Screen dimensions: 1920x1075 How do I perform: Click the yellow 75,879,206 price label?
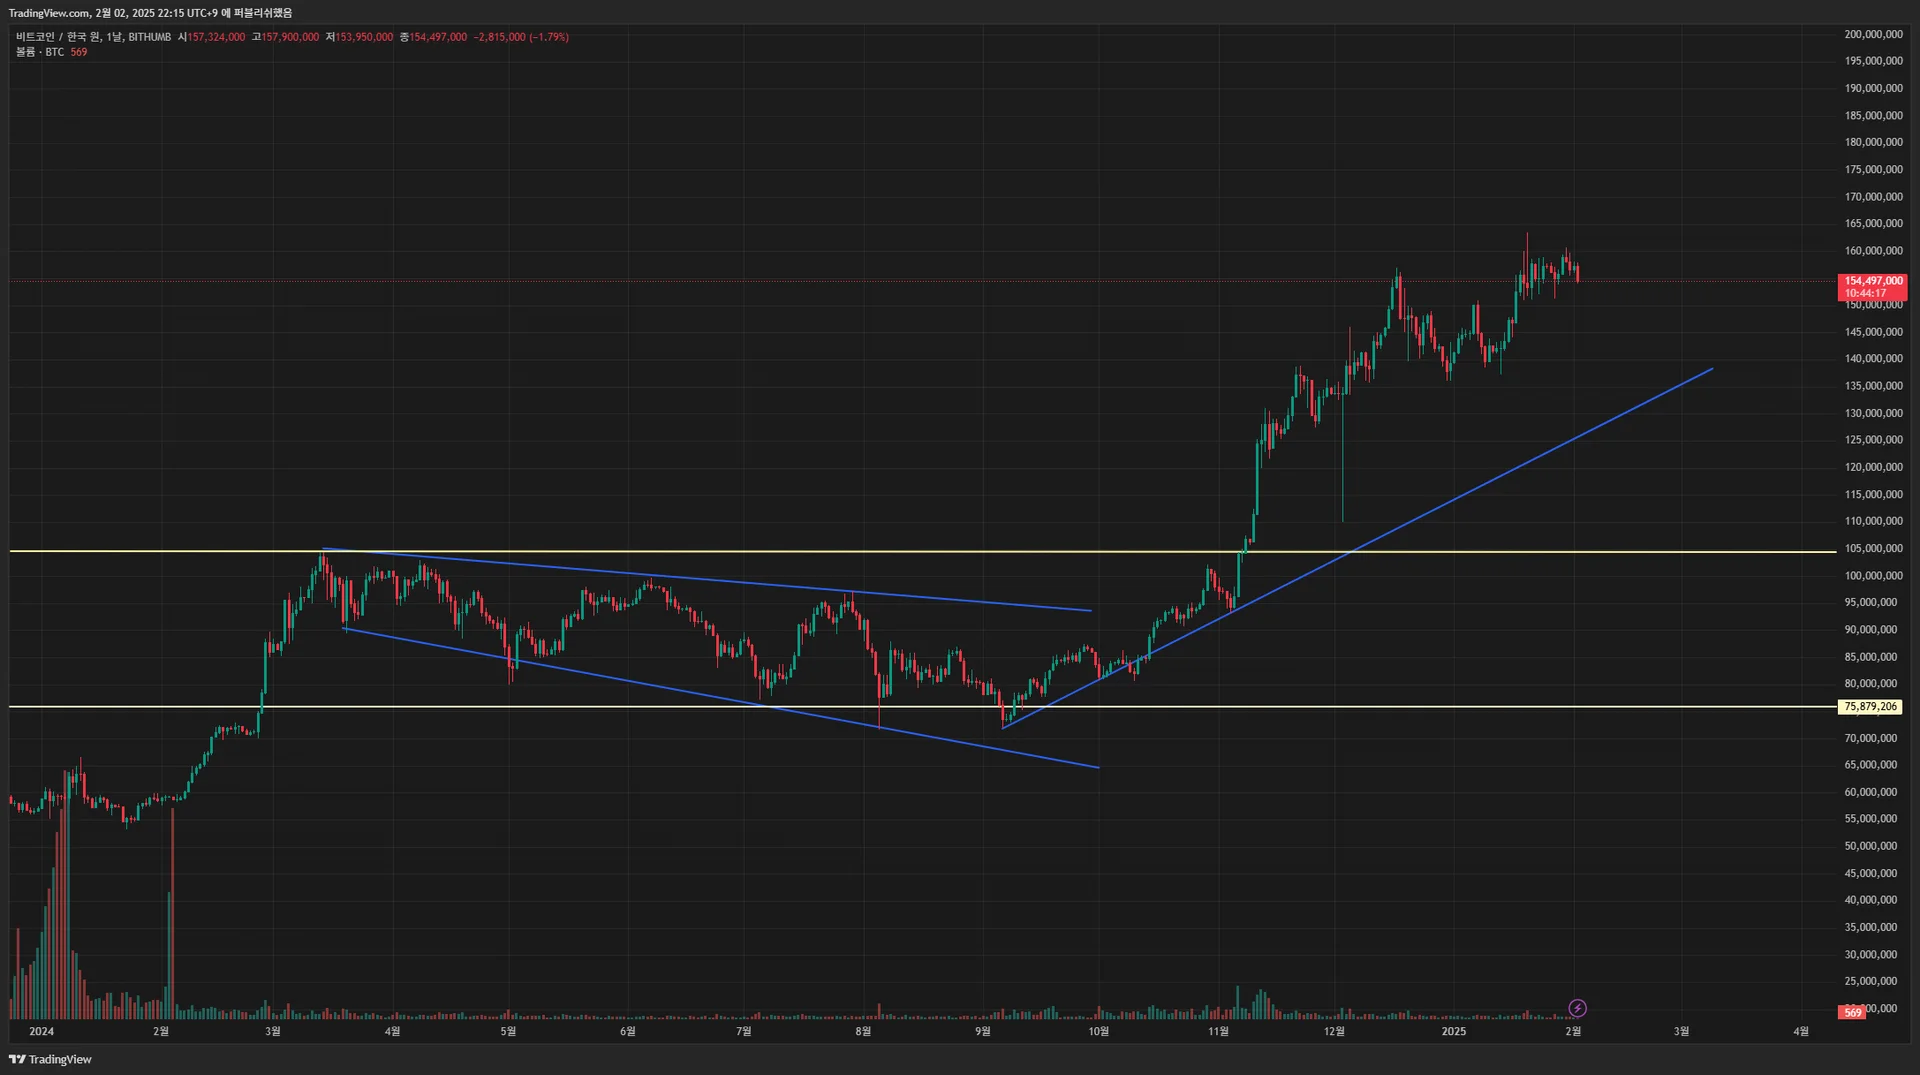[x=1870, y=707]
